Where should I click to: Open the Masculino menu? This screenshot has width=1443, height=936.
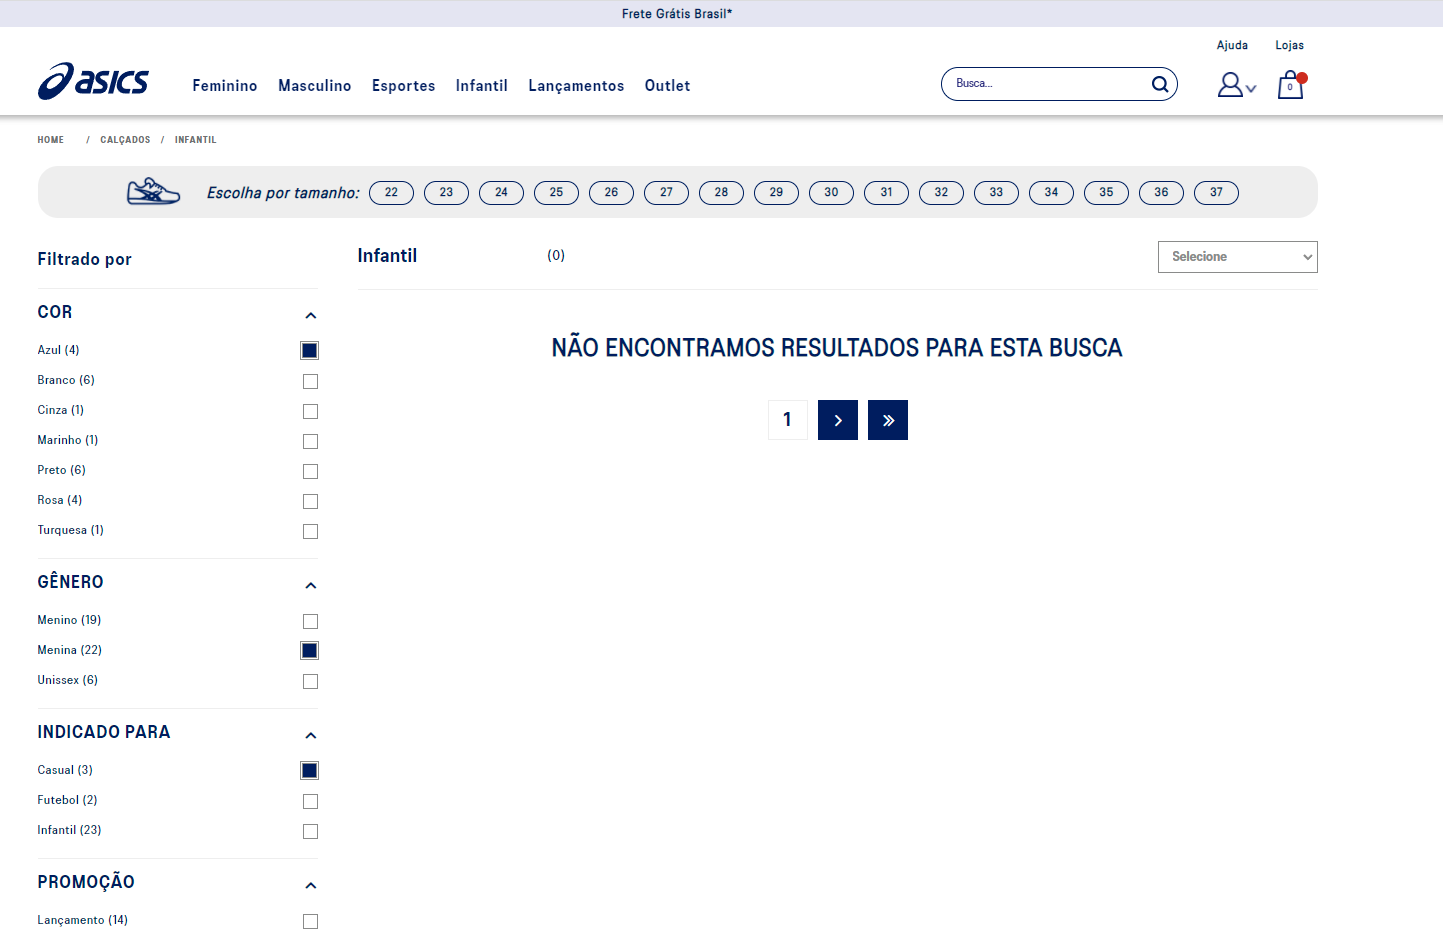(315, 86)
